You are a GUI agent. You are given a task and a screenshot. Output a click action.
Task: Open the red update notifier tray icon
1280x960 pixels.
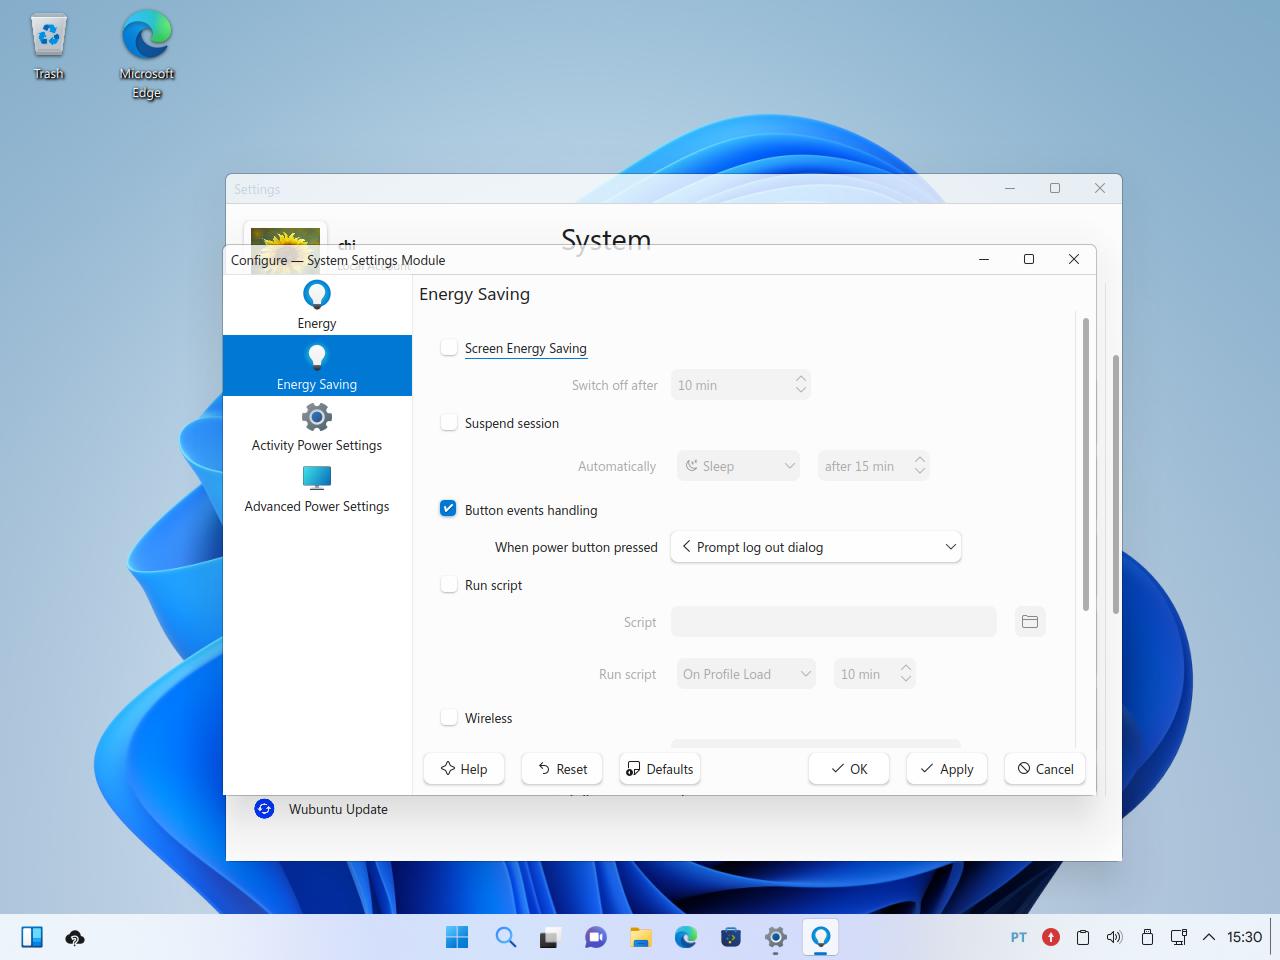1051,937
